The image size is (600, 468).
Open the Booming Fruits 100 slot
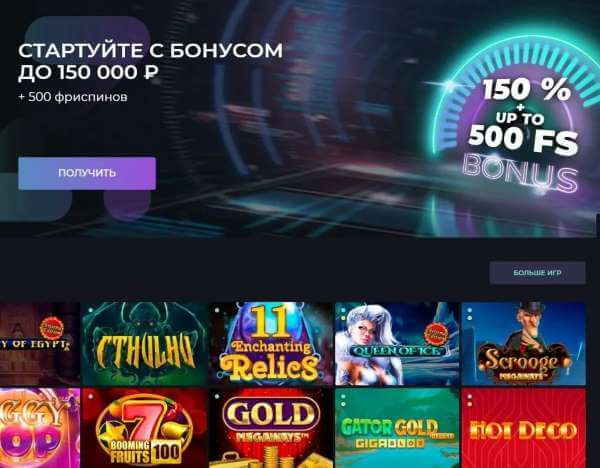pyautogui.click(x=144, y=428)
